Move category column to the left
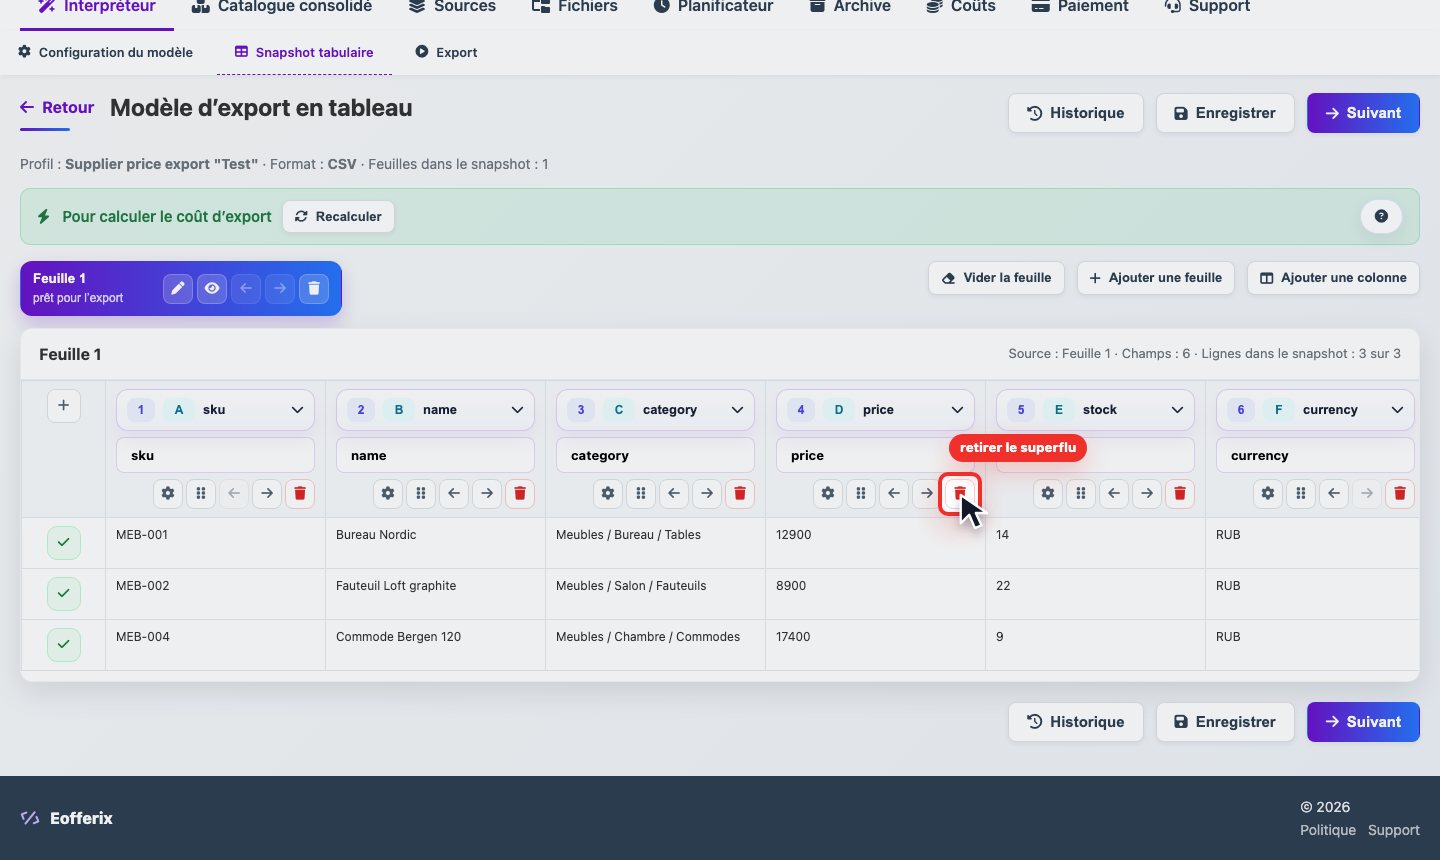 (x=674, y=493)
